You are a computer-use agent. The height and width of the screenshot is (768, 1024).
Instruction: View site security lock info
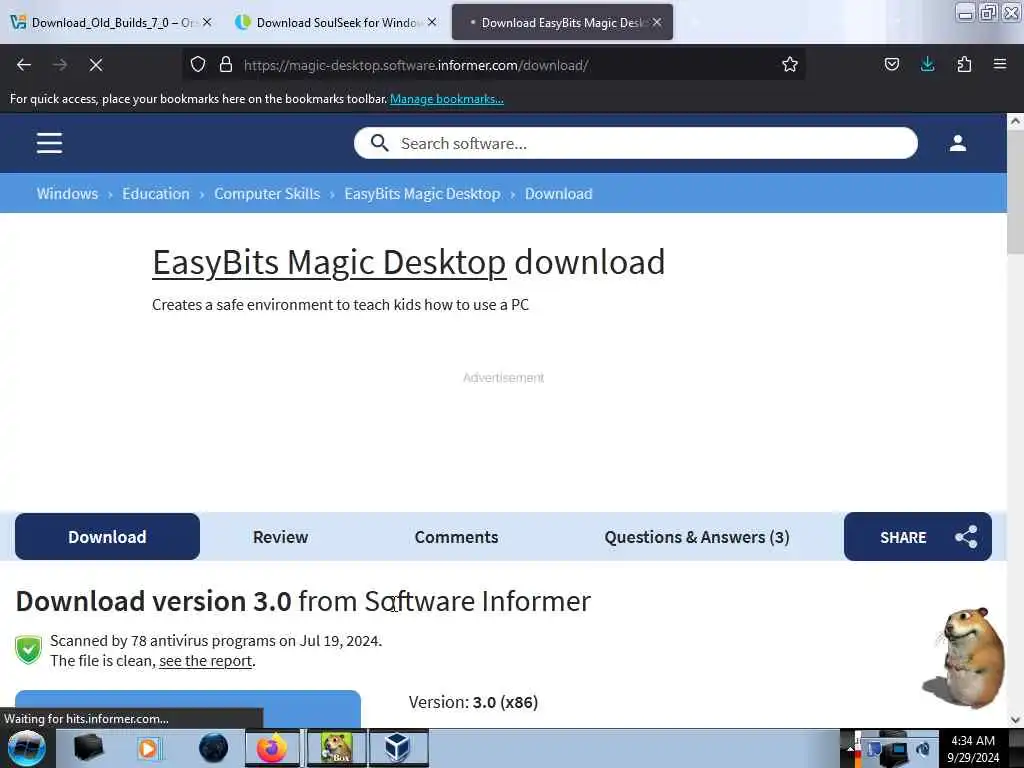coord(226,65)
